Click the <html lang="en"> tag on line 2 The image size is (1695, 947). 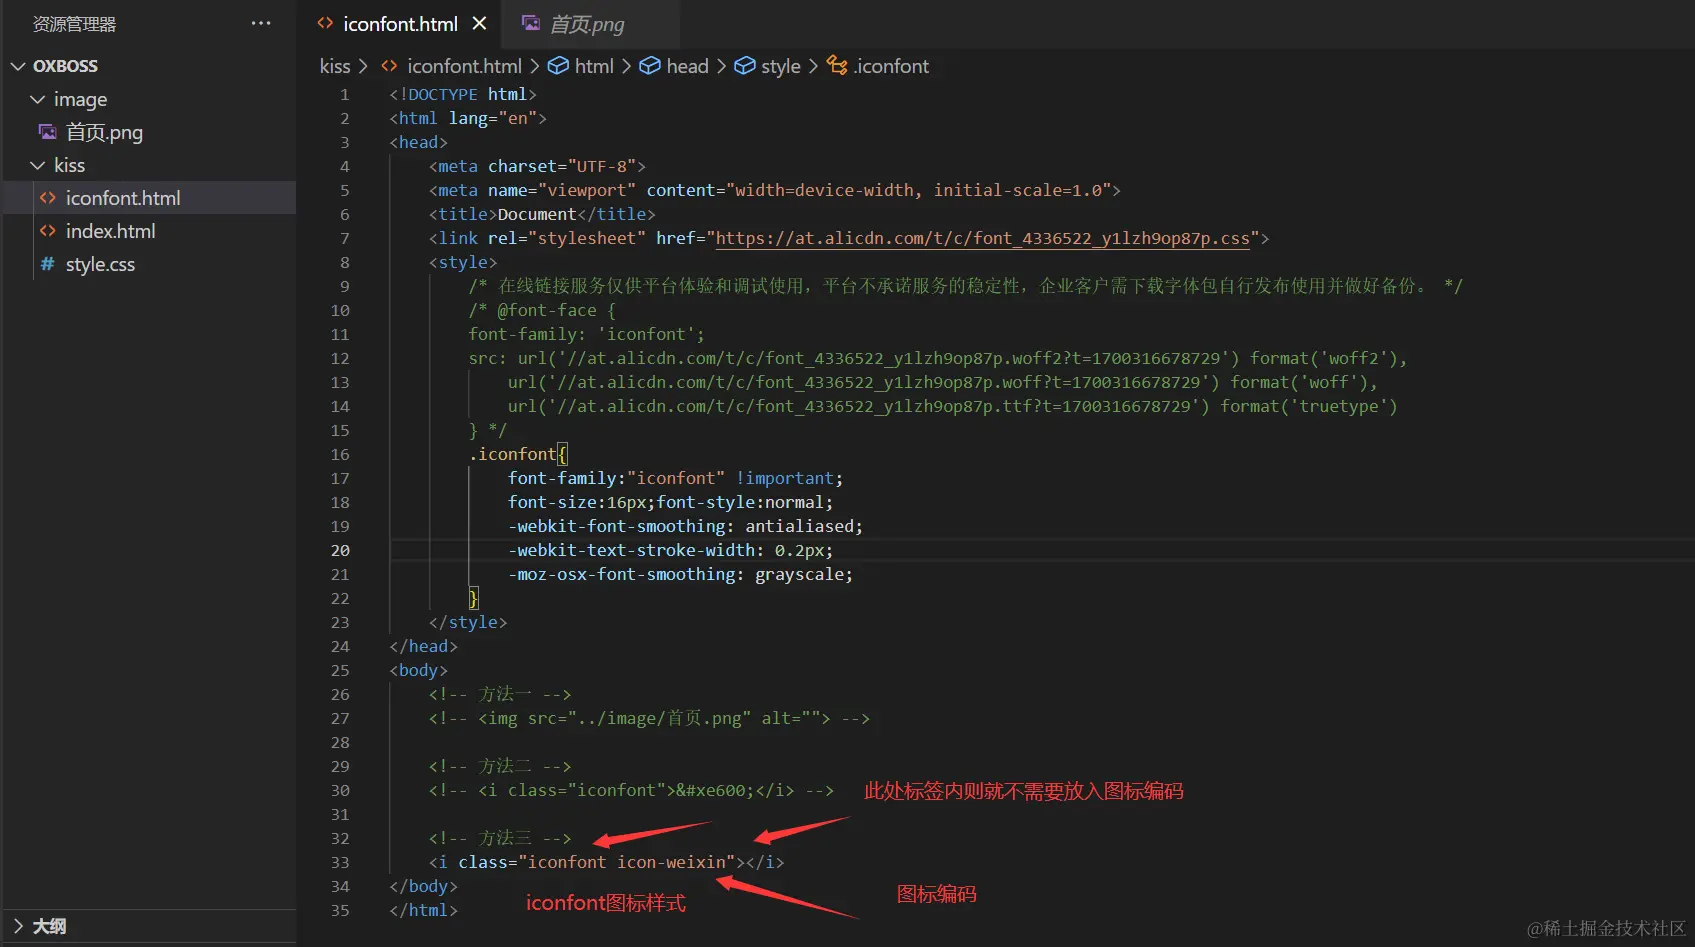click(468, 118)
